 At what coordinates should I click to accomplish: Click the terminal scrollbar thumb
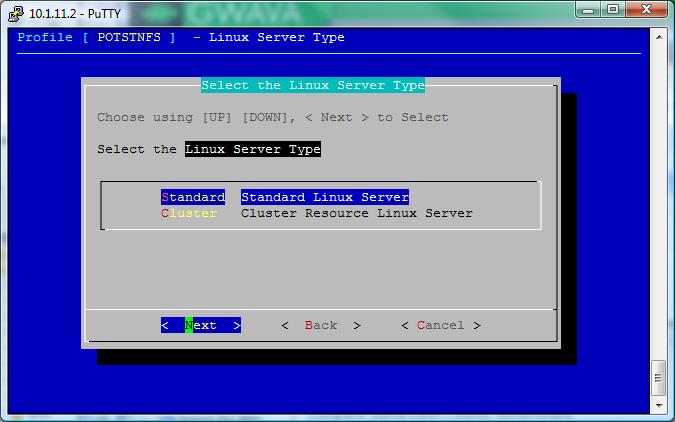point(659,378)
